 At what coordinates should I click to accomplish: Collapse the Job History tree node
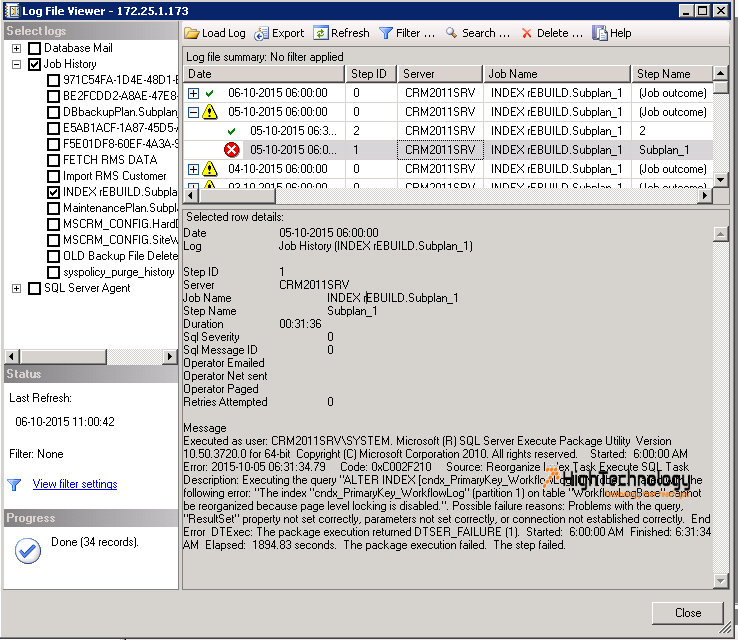16,64
